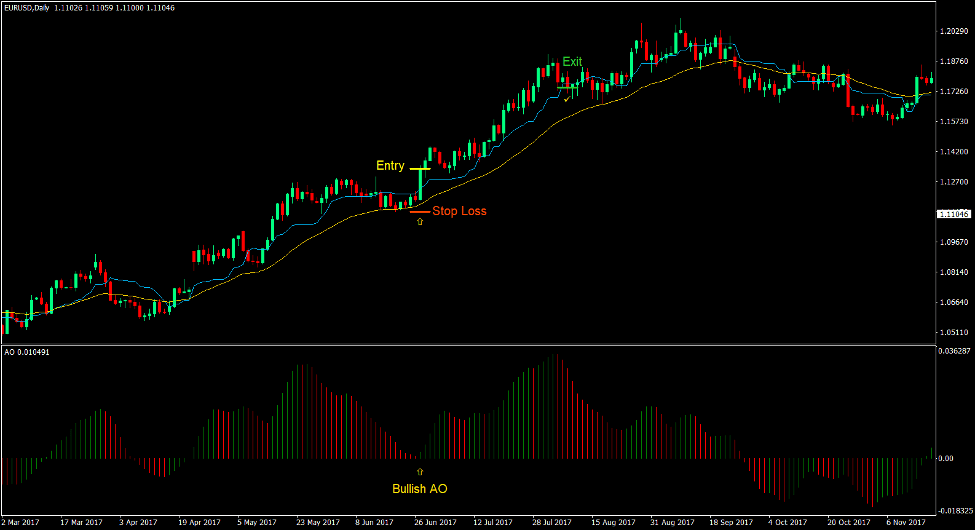Select the yellow Entry price line

click(420, 169)
